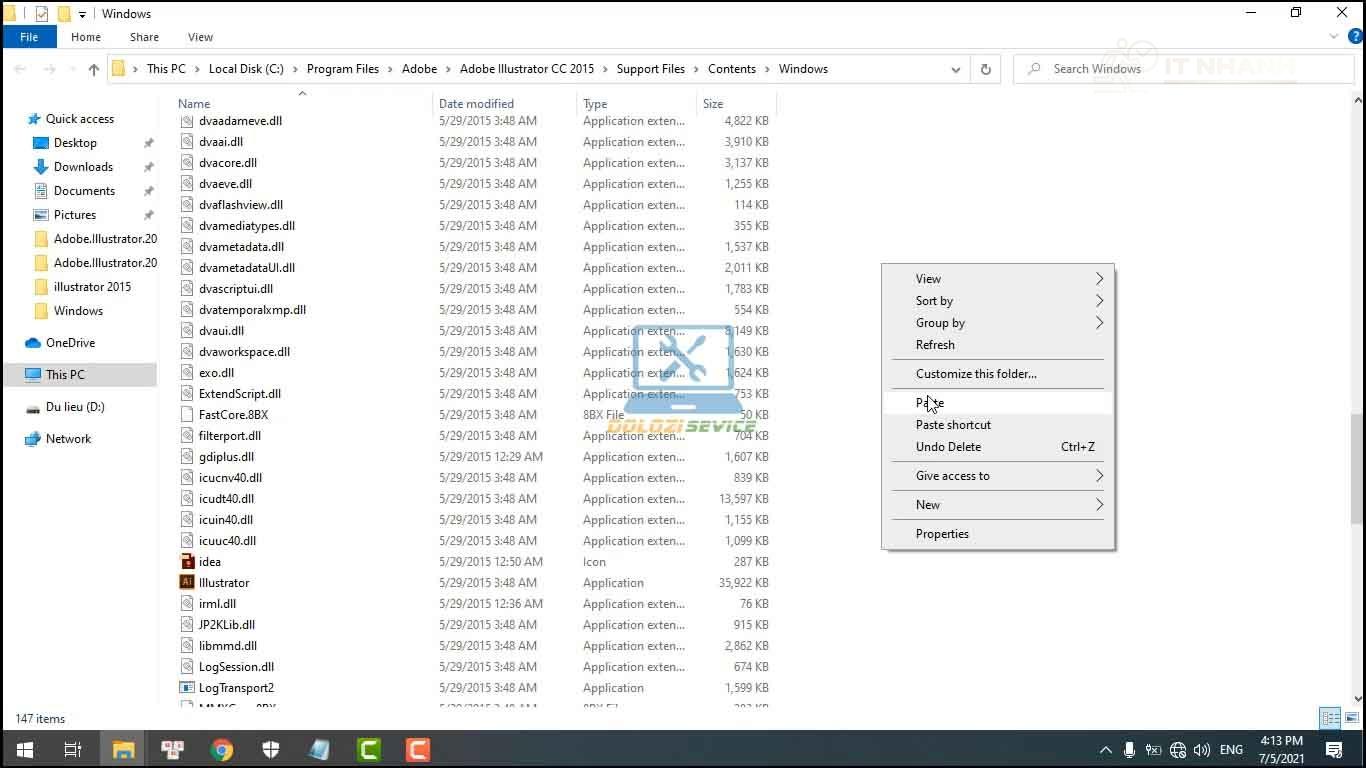Open Task View on the taskbar

pyautogui.click(x=73, y=749)
